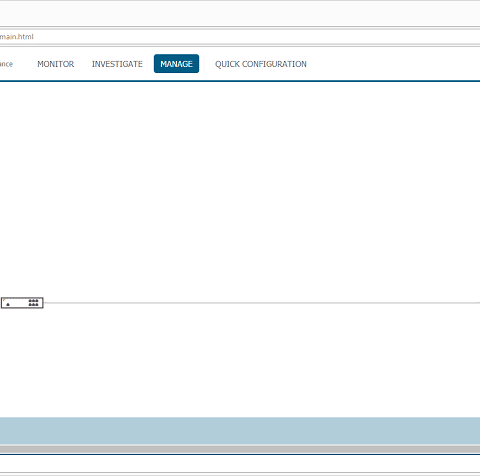Screen dimensions: 480x476
Task: Click the horizontal scrollbar at bottom
Action: [240, 449]
